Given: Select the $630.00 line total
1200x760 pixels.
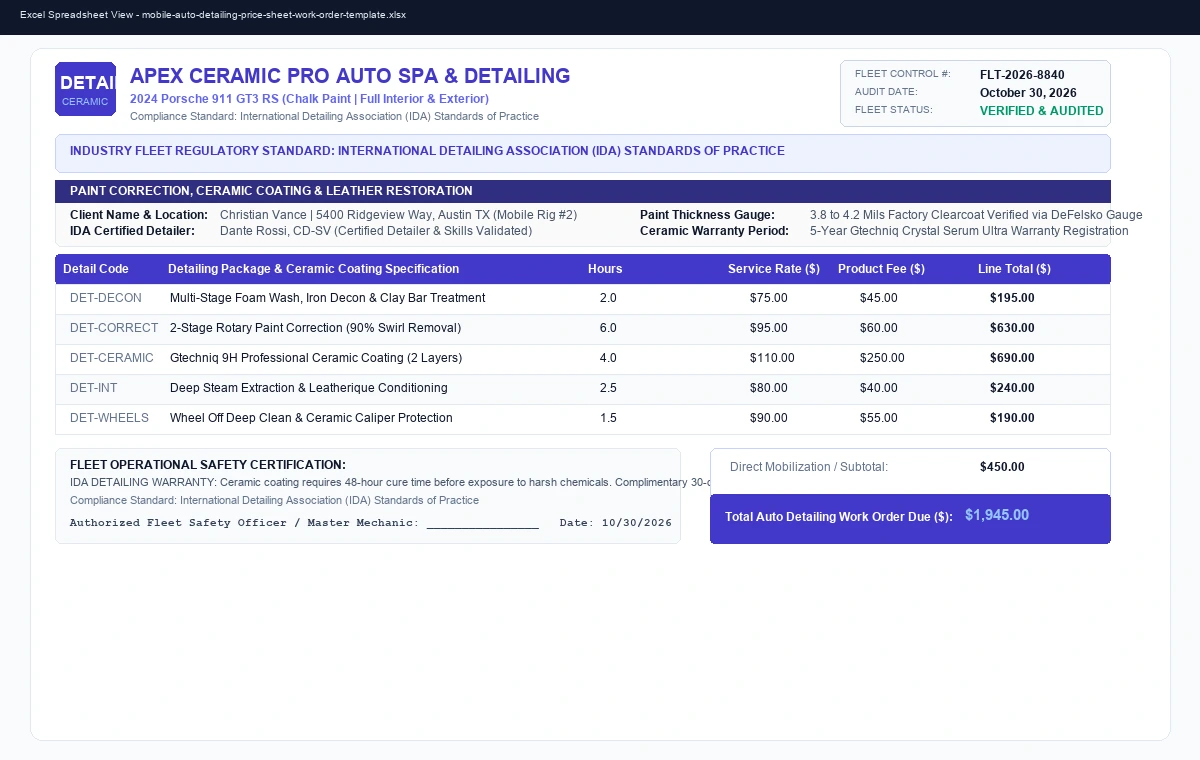Looking at the screenshot, I should coord(1012,328).
